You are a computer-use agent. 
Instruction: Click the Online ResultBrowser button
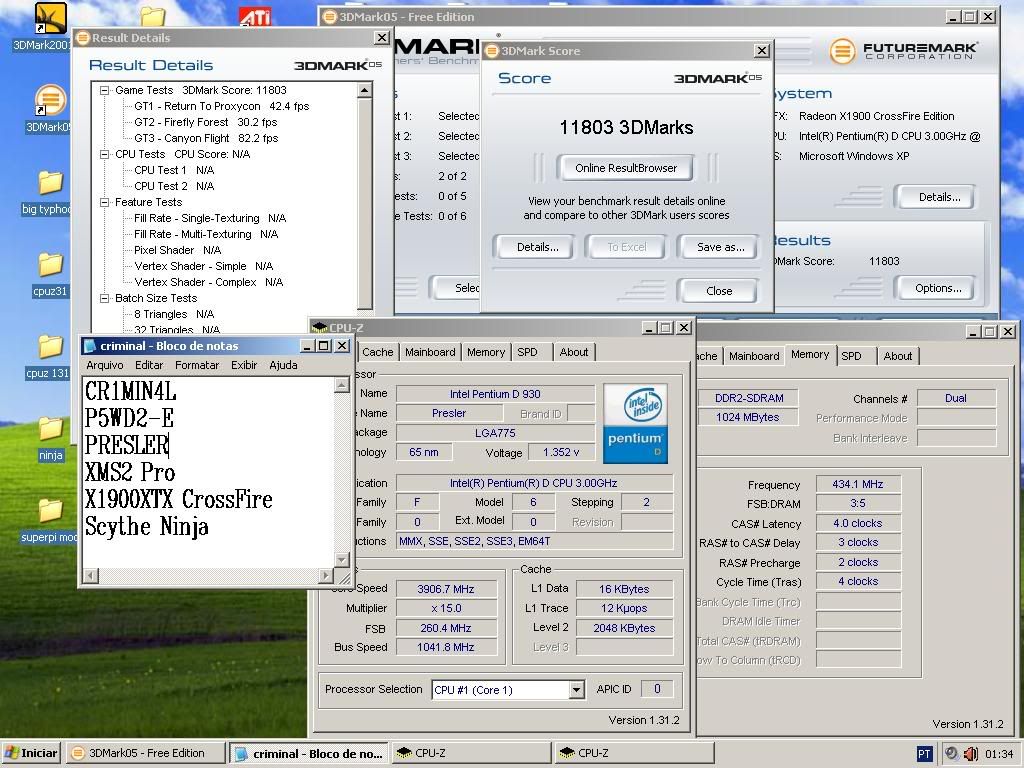626,168
